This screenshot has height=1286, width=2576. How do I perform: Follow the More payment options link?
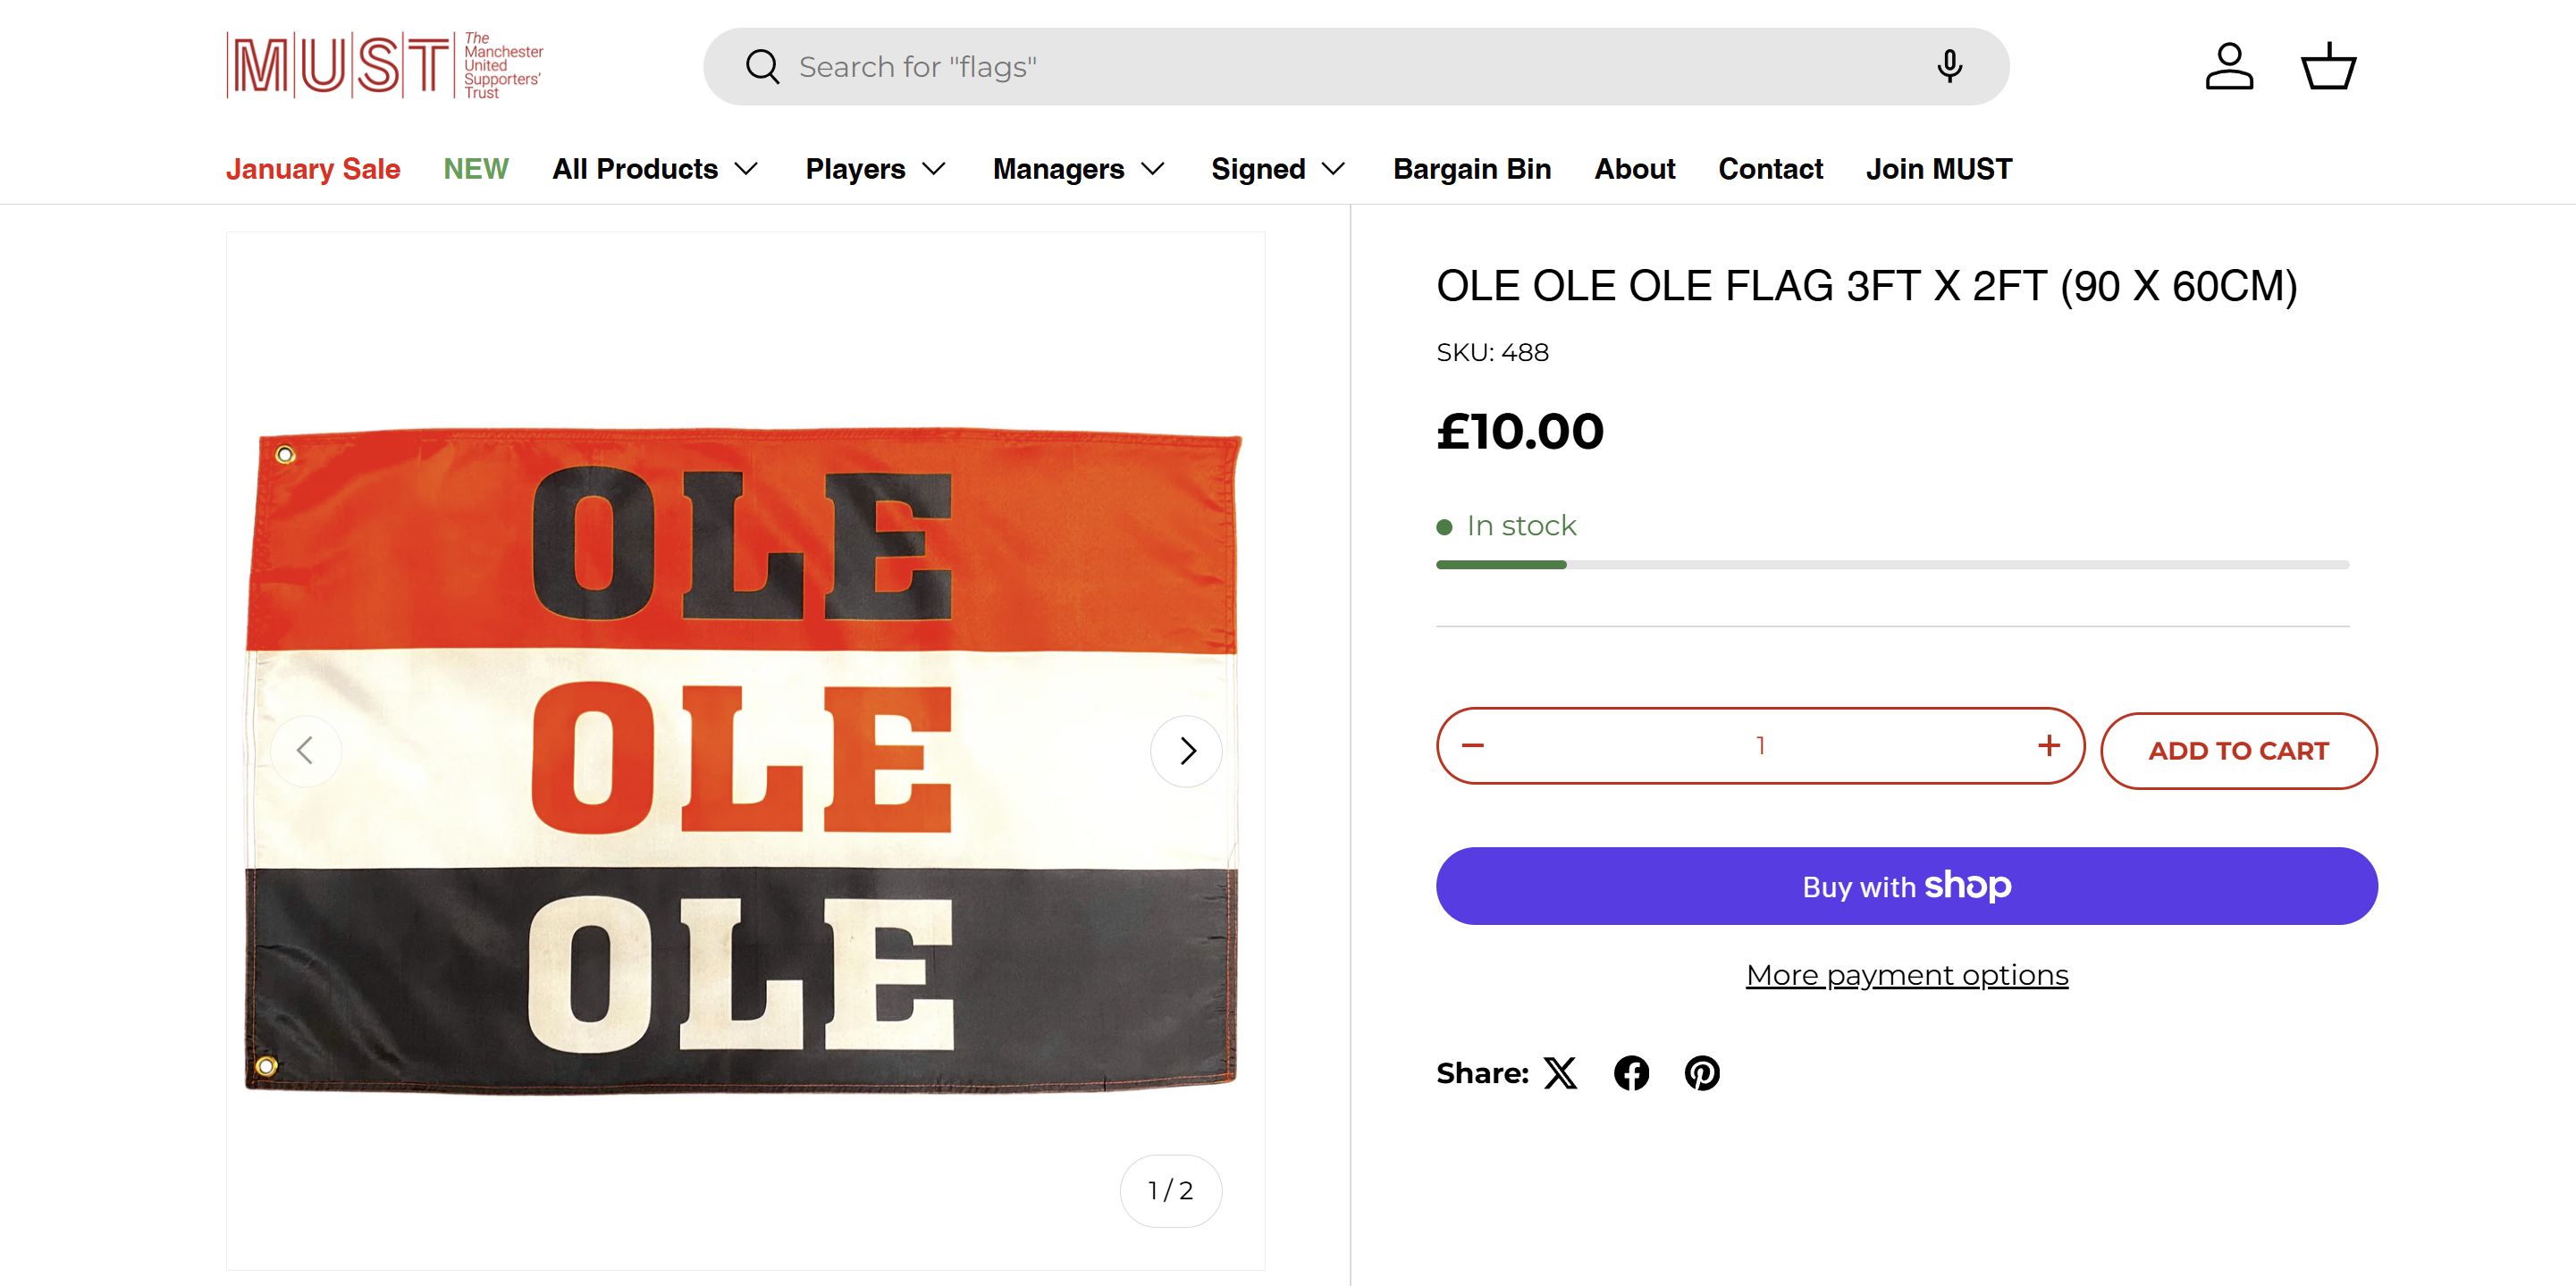click(1907, 975)
